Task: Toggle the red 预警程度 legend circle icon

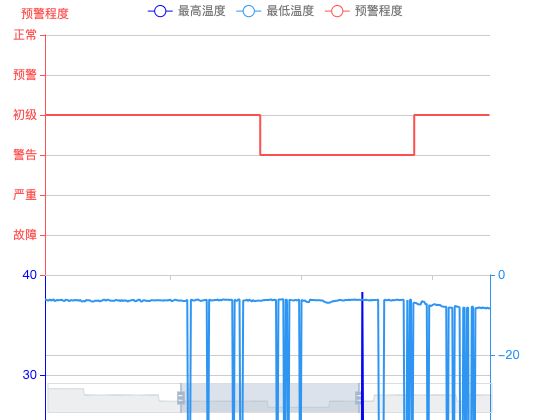Action: [x=337, y=11]
